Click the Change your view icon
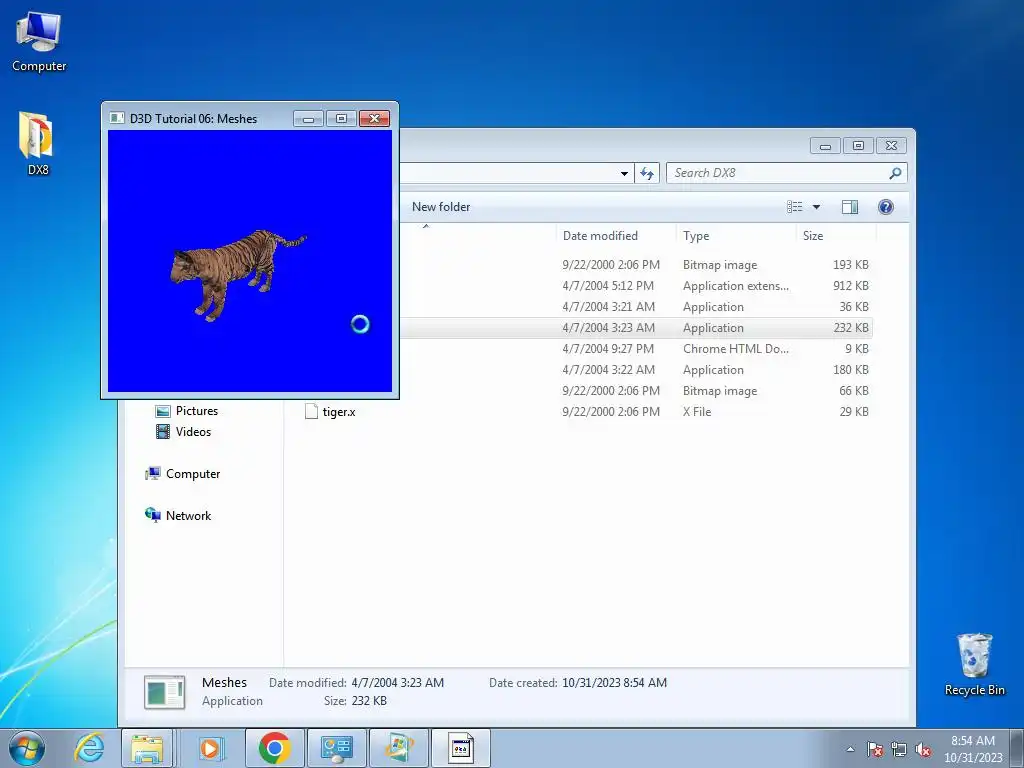This screenshot has height=768, width=1024. coord(795,207)
